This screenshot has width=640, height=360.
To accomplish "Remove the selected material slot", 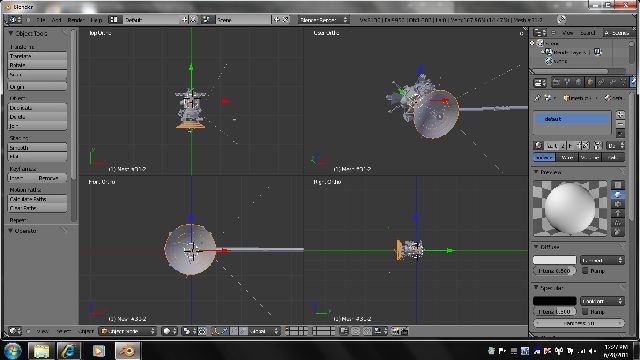I will (x=620, y=124).
